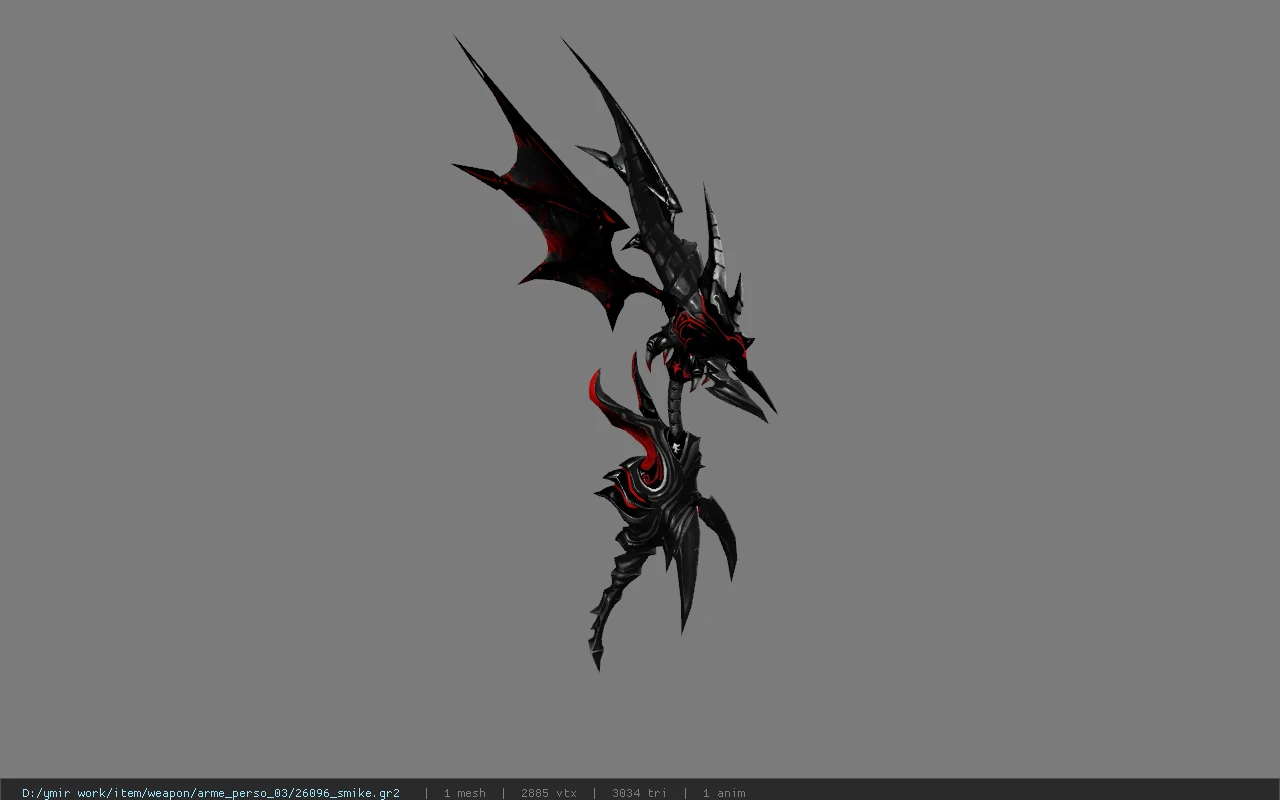Click the white star emblem on model

pos(678,447)
